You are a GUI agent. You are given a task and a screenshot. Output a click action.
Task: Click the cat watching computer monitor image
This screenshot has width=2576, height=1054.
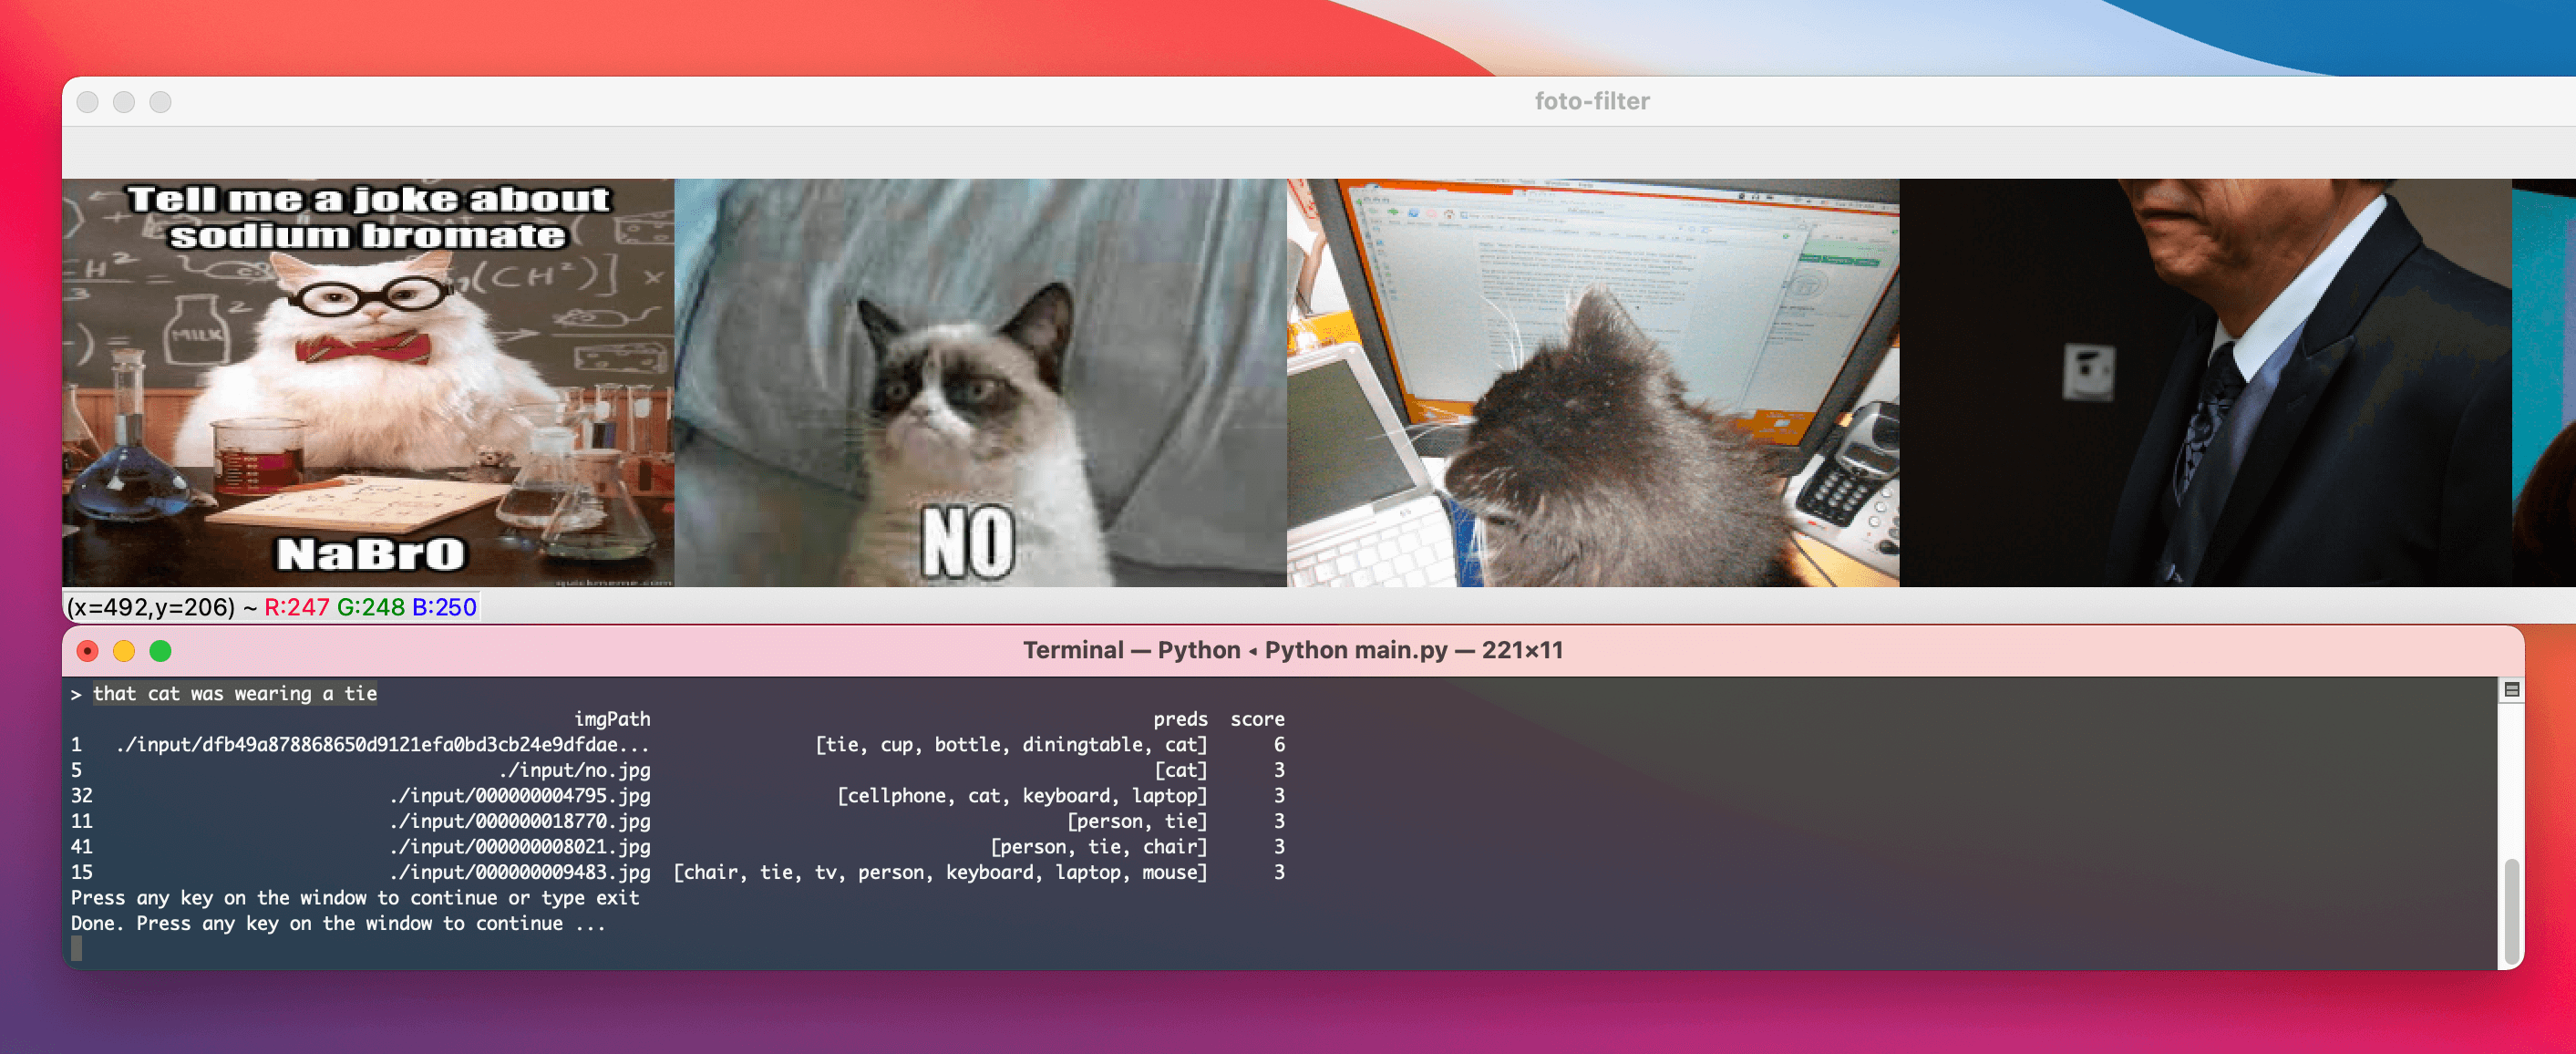click(1592, 382)
